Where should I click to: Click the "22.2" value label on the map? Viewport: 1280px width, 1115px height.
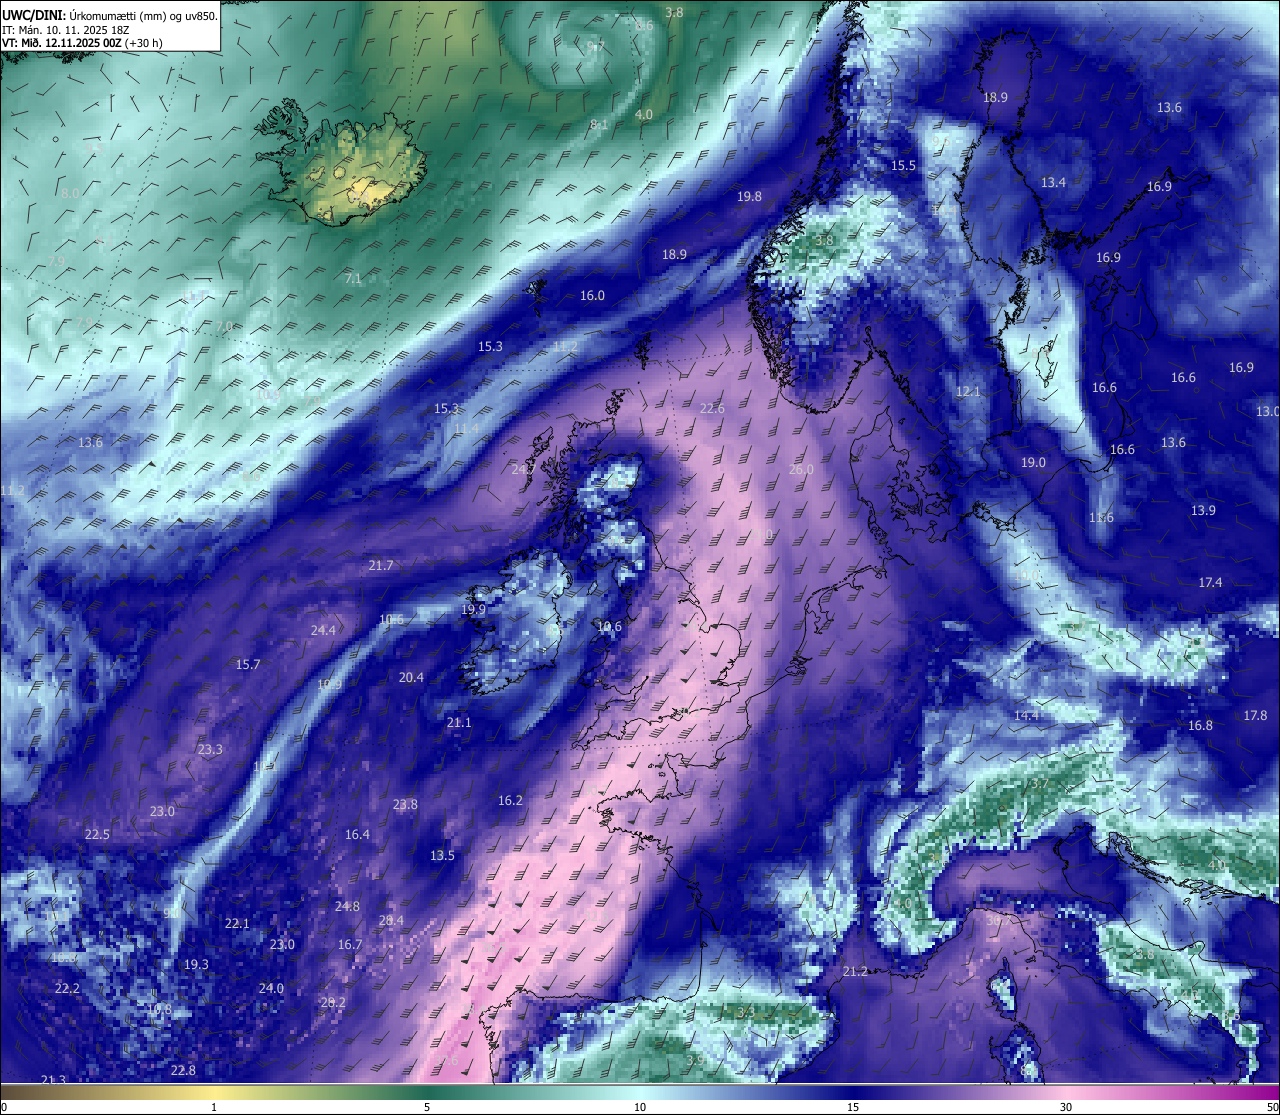[66, 989]
